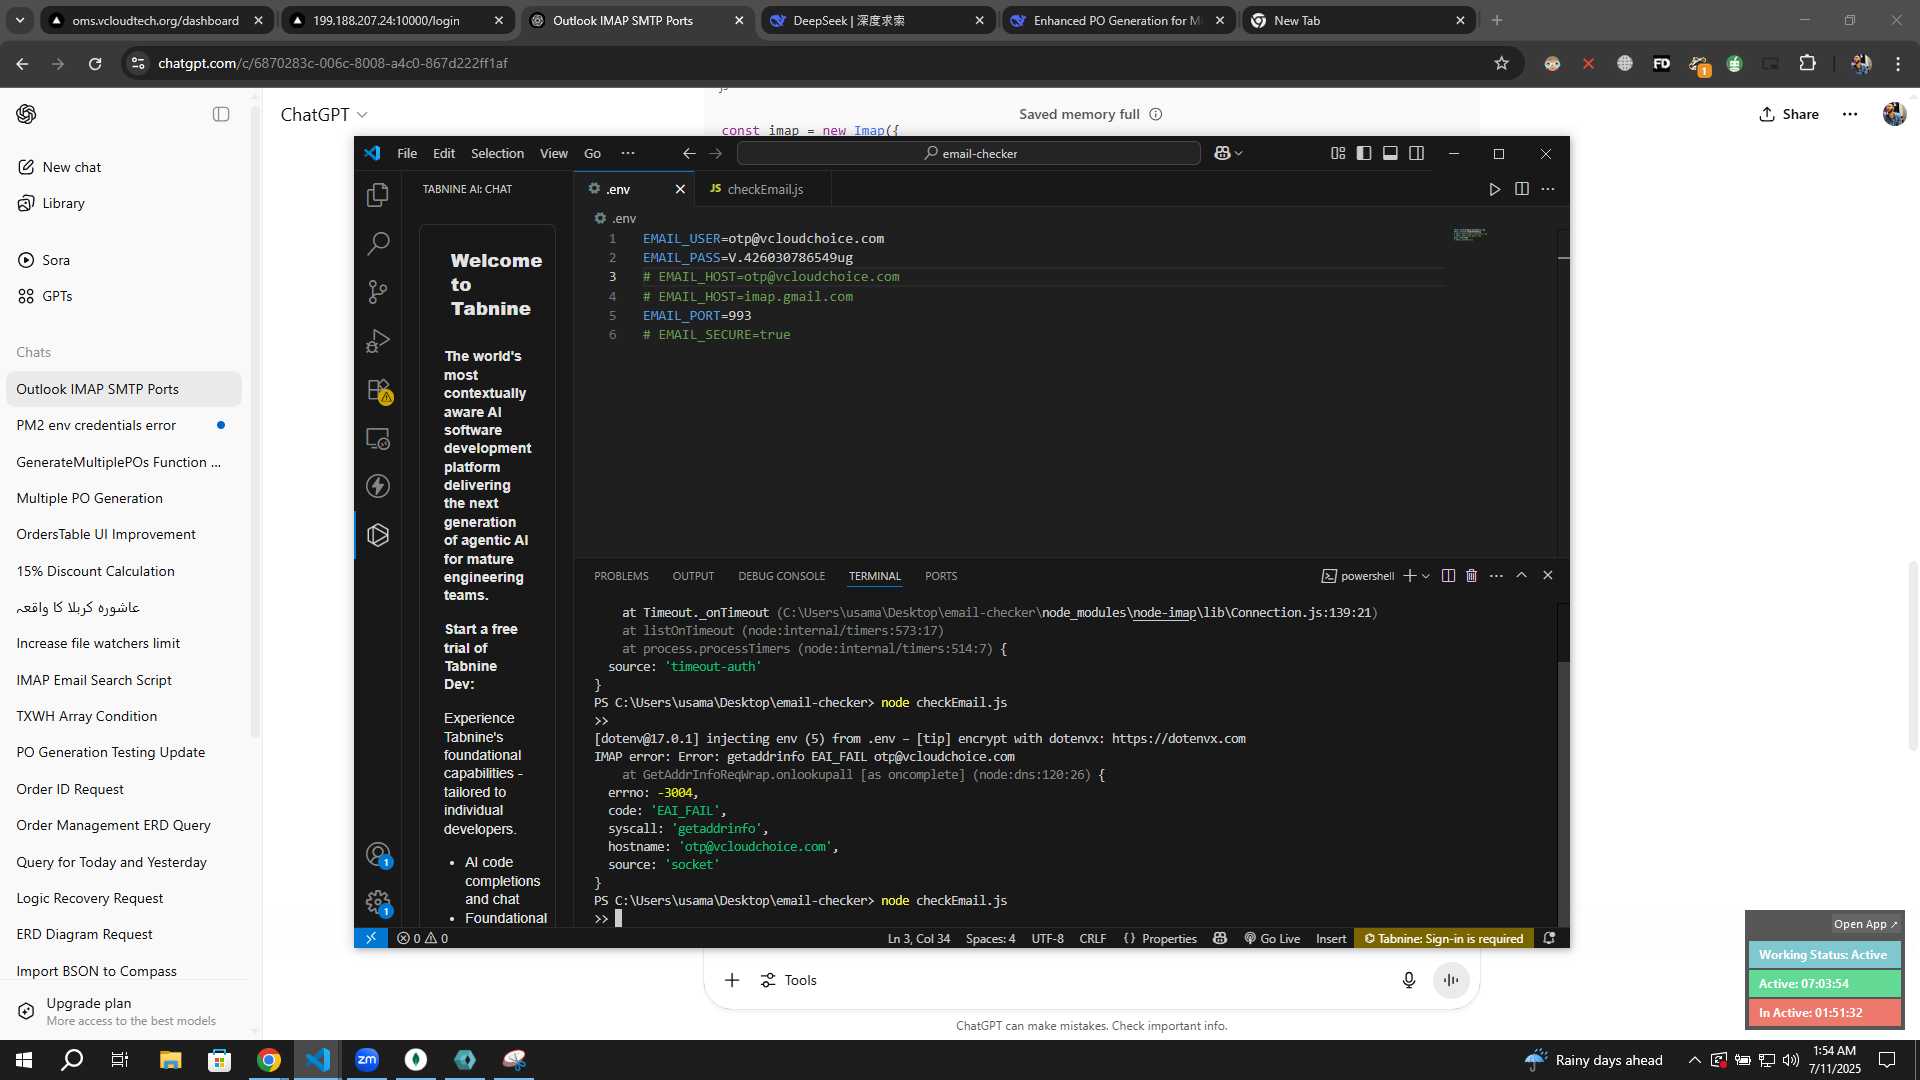Open the Selection menu in VS Code
Screen dimensions: 1920x1080
(497, 153)
